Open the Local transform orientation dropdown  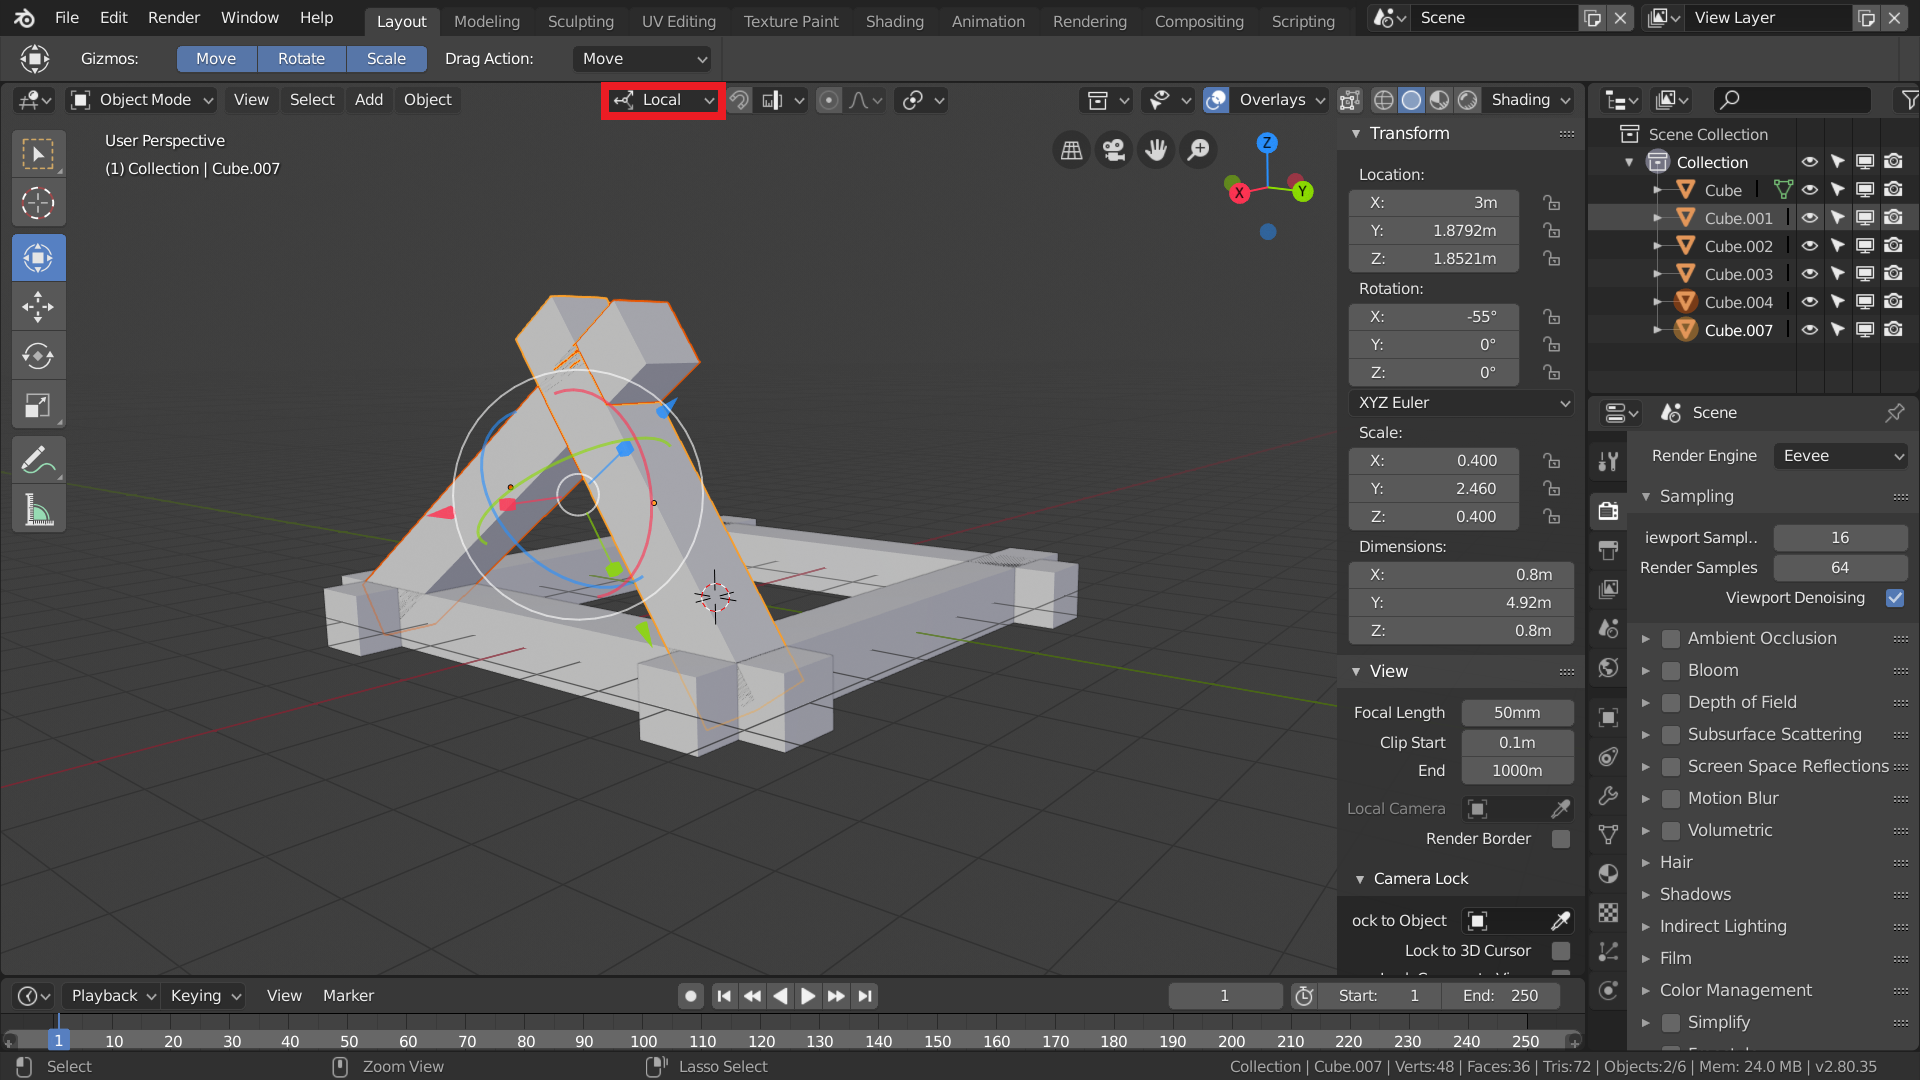coord(663,100)
